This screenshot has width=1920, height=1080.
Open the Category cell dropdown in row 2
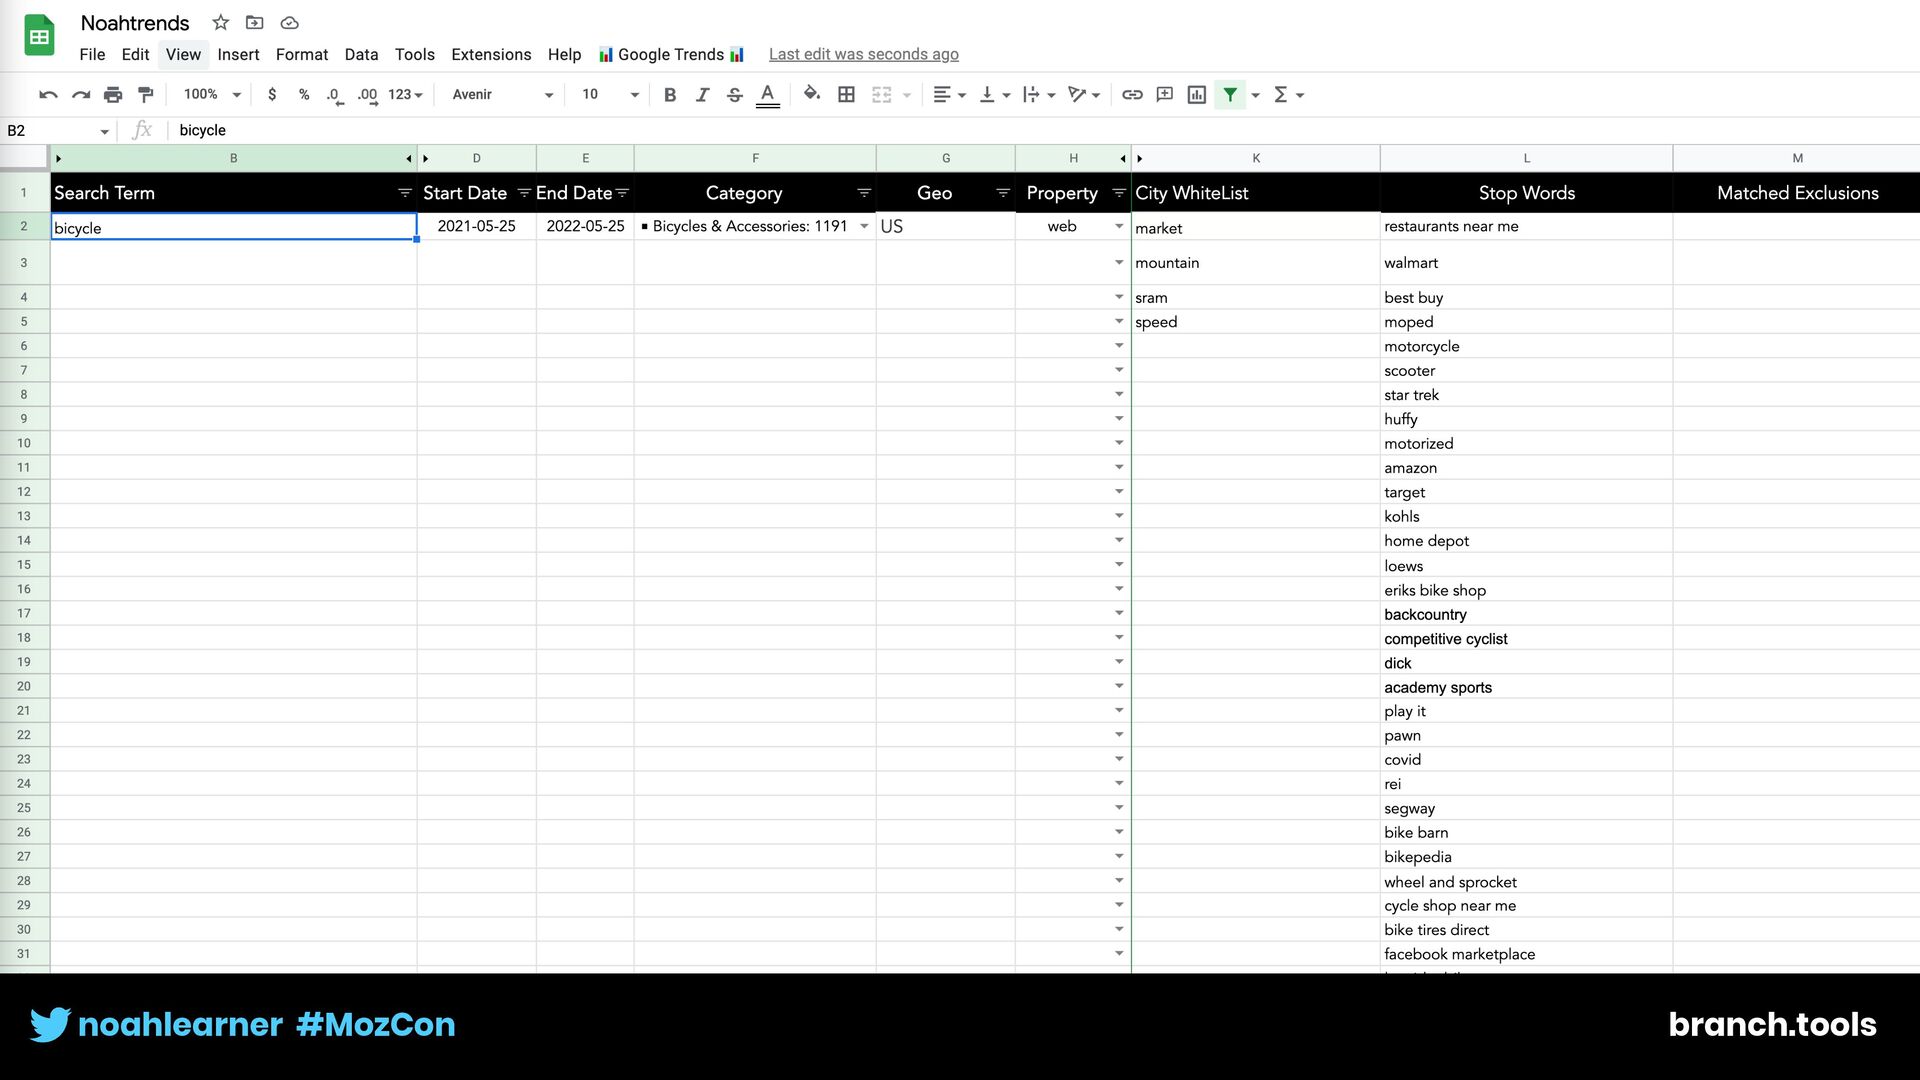864,227
